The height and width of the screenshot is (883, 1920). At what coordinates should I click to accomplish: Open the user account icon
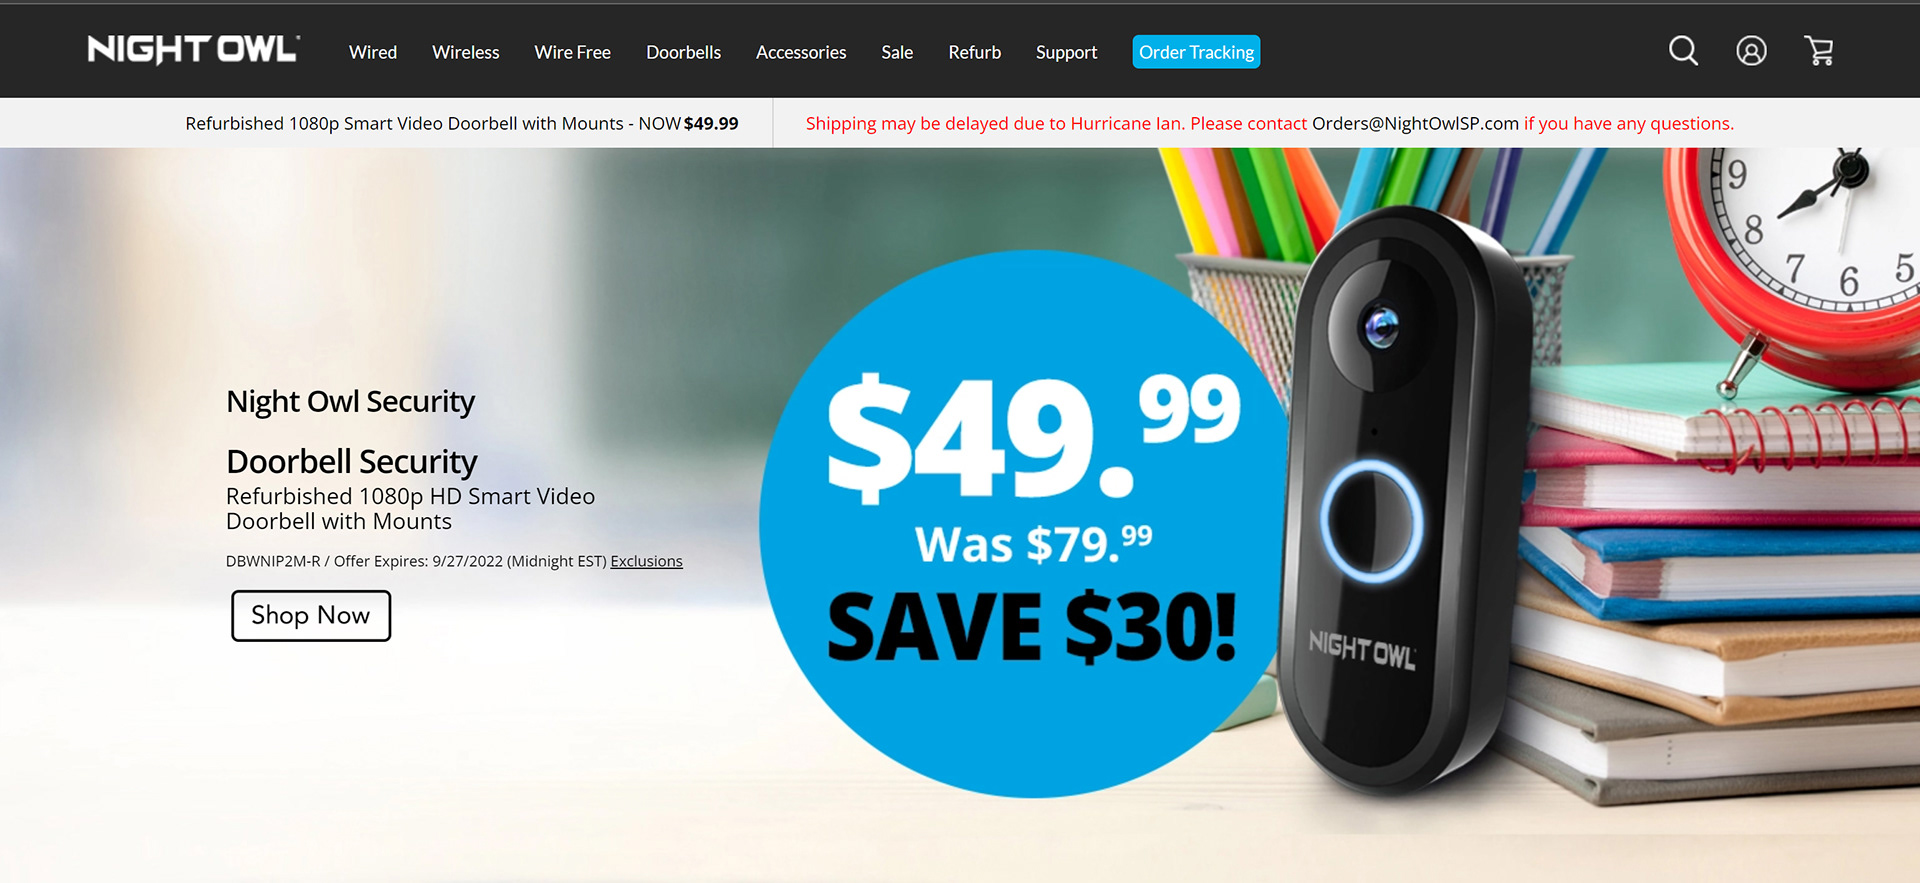click(x=1751, y=51)
